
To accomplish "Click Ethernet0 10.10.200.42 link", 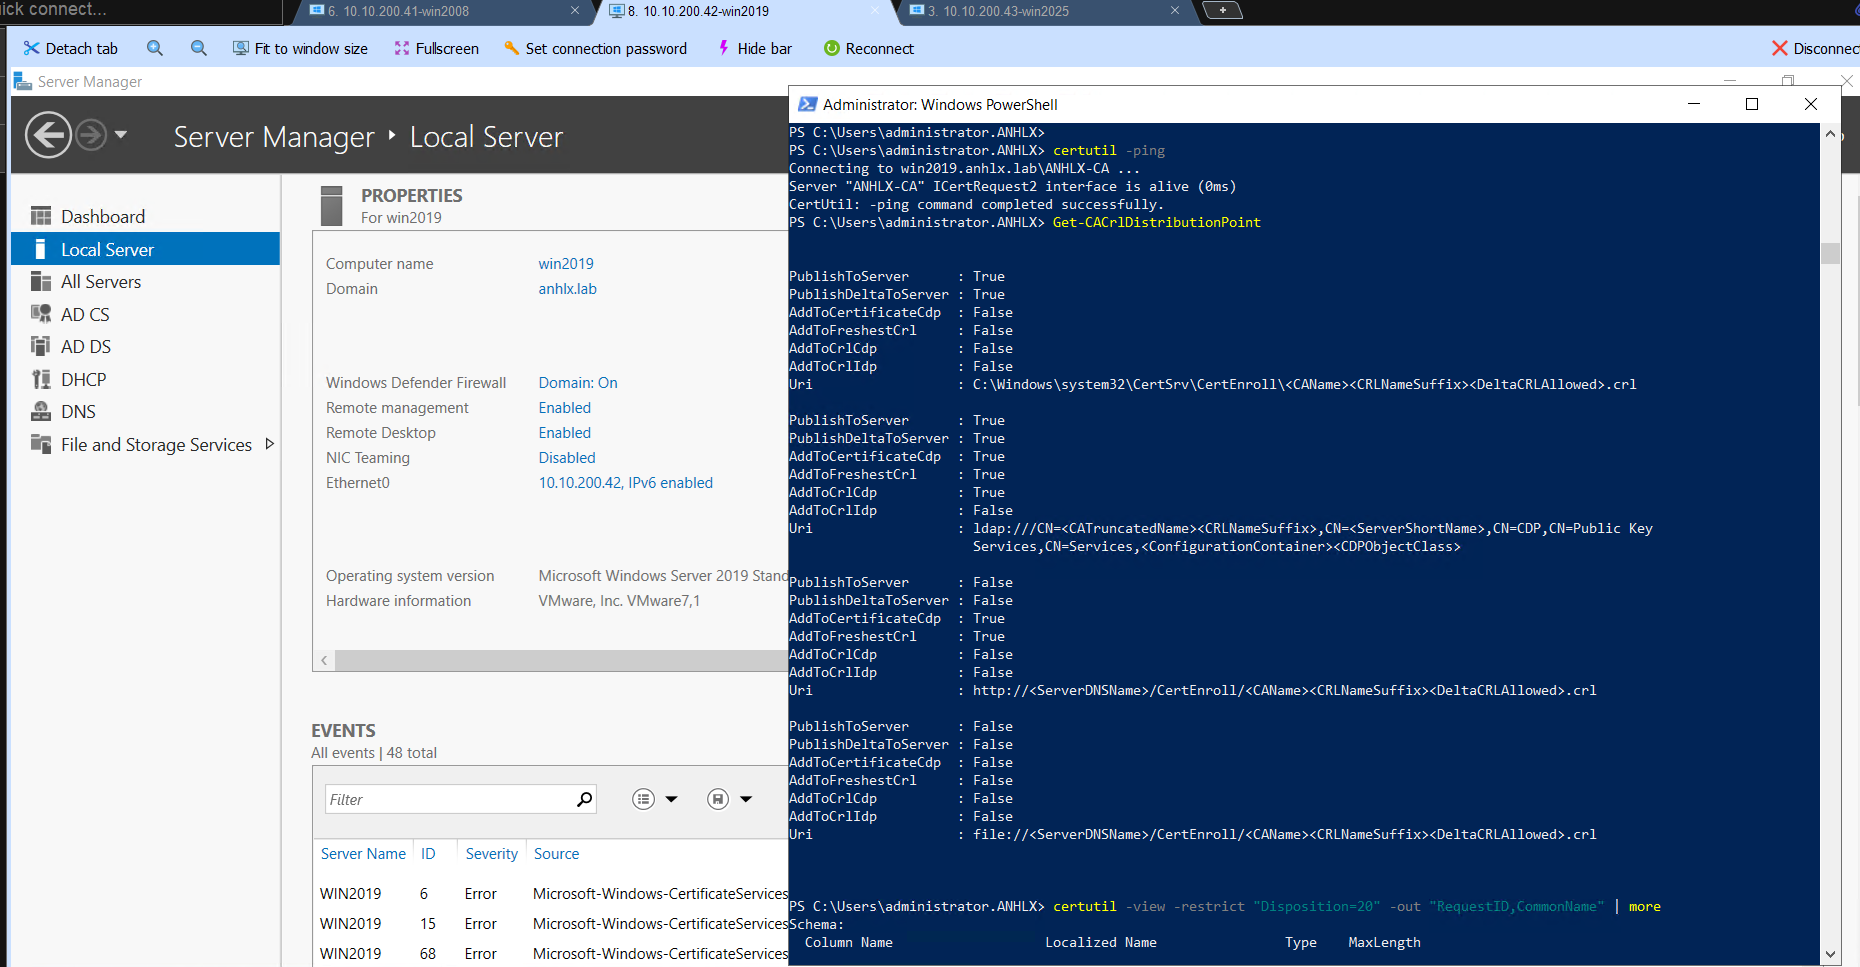I will coord(626,483).
